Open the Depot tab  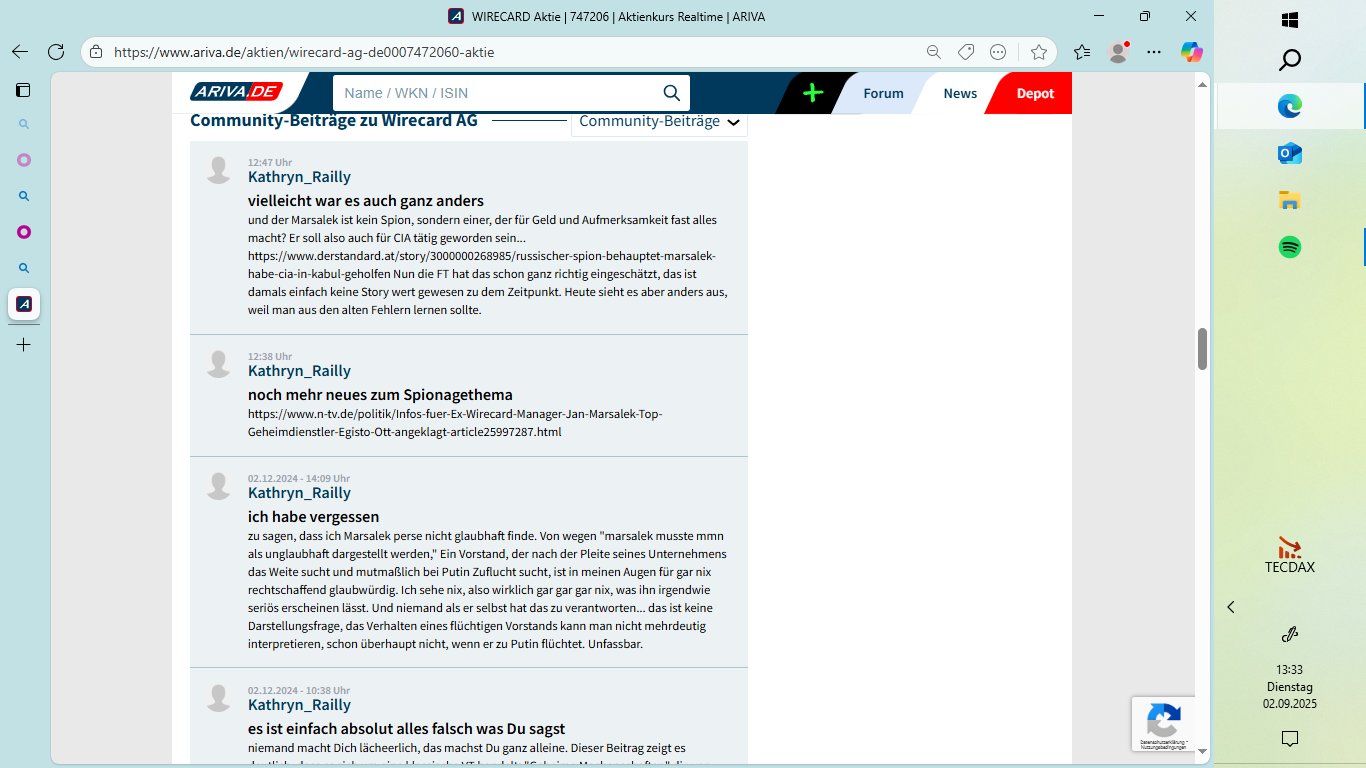tap(1035, 92)
